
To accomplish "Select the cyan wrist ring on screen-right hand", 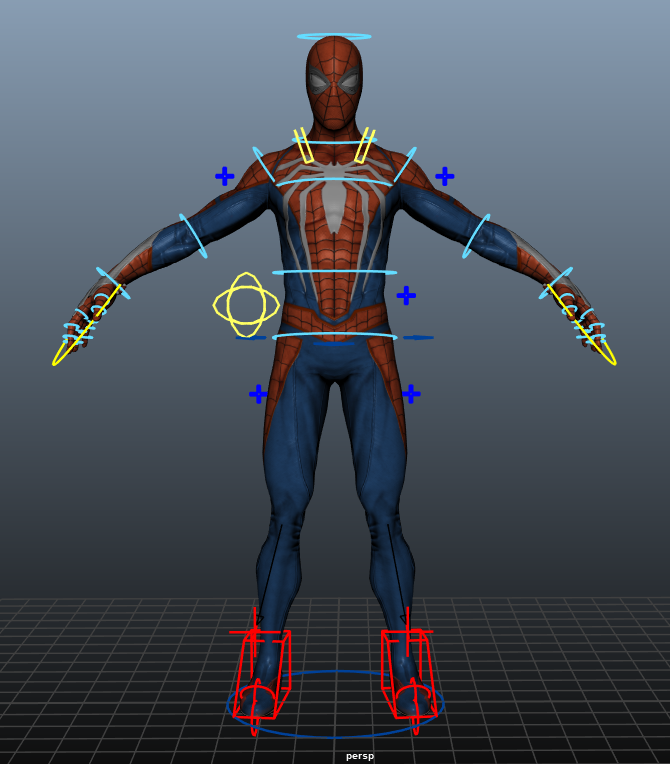I will 555,283.
